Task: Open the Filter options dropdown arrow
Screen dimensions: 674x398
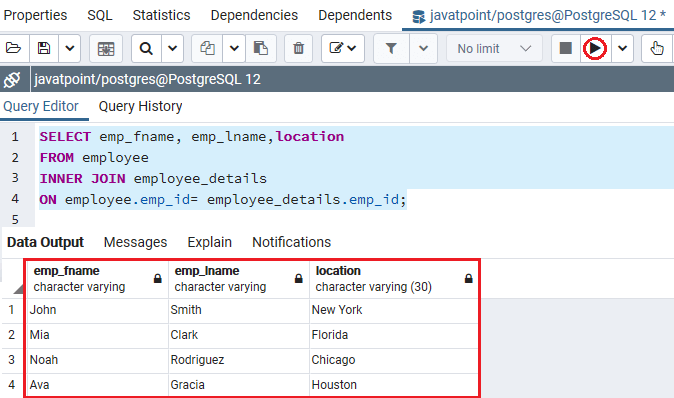Action: [423, 48]
